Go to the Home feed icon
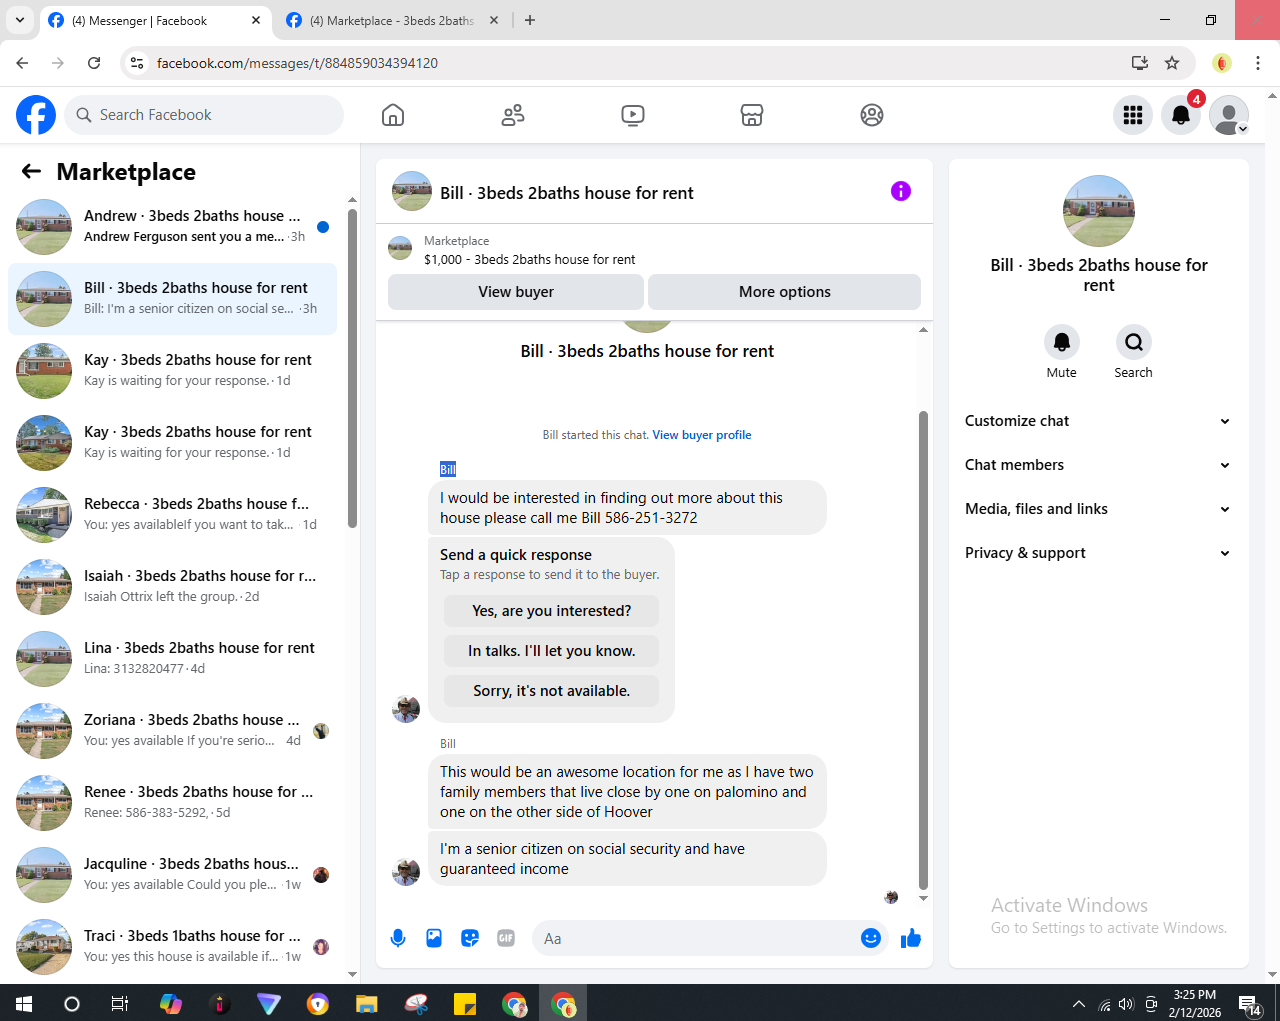 point(393,115)
